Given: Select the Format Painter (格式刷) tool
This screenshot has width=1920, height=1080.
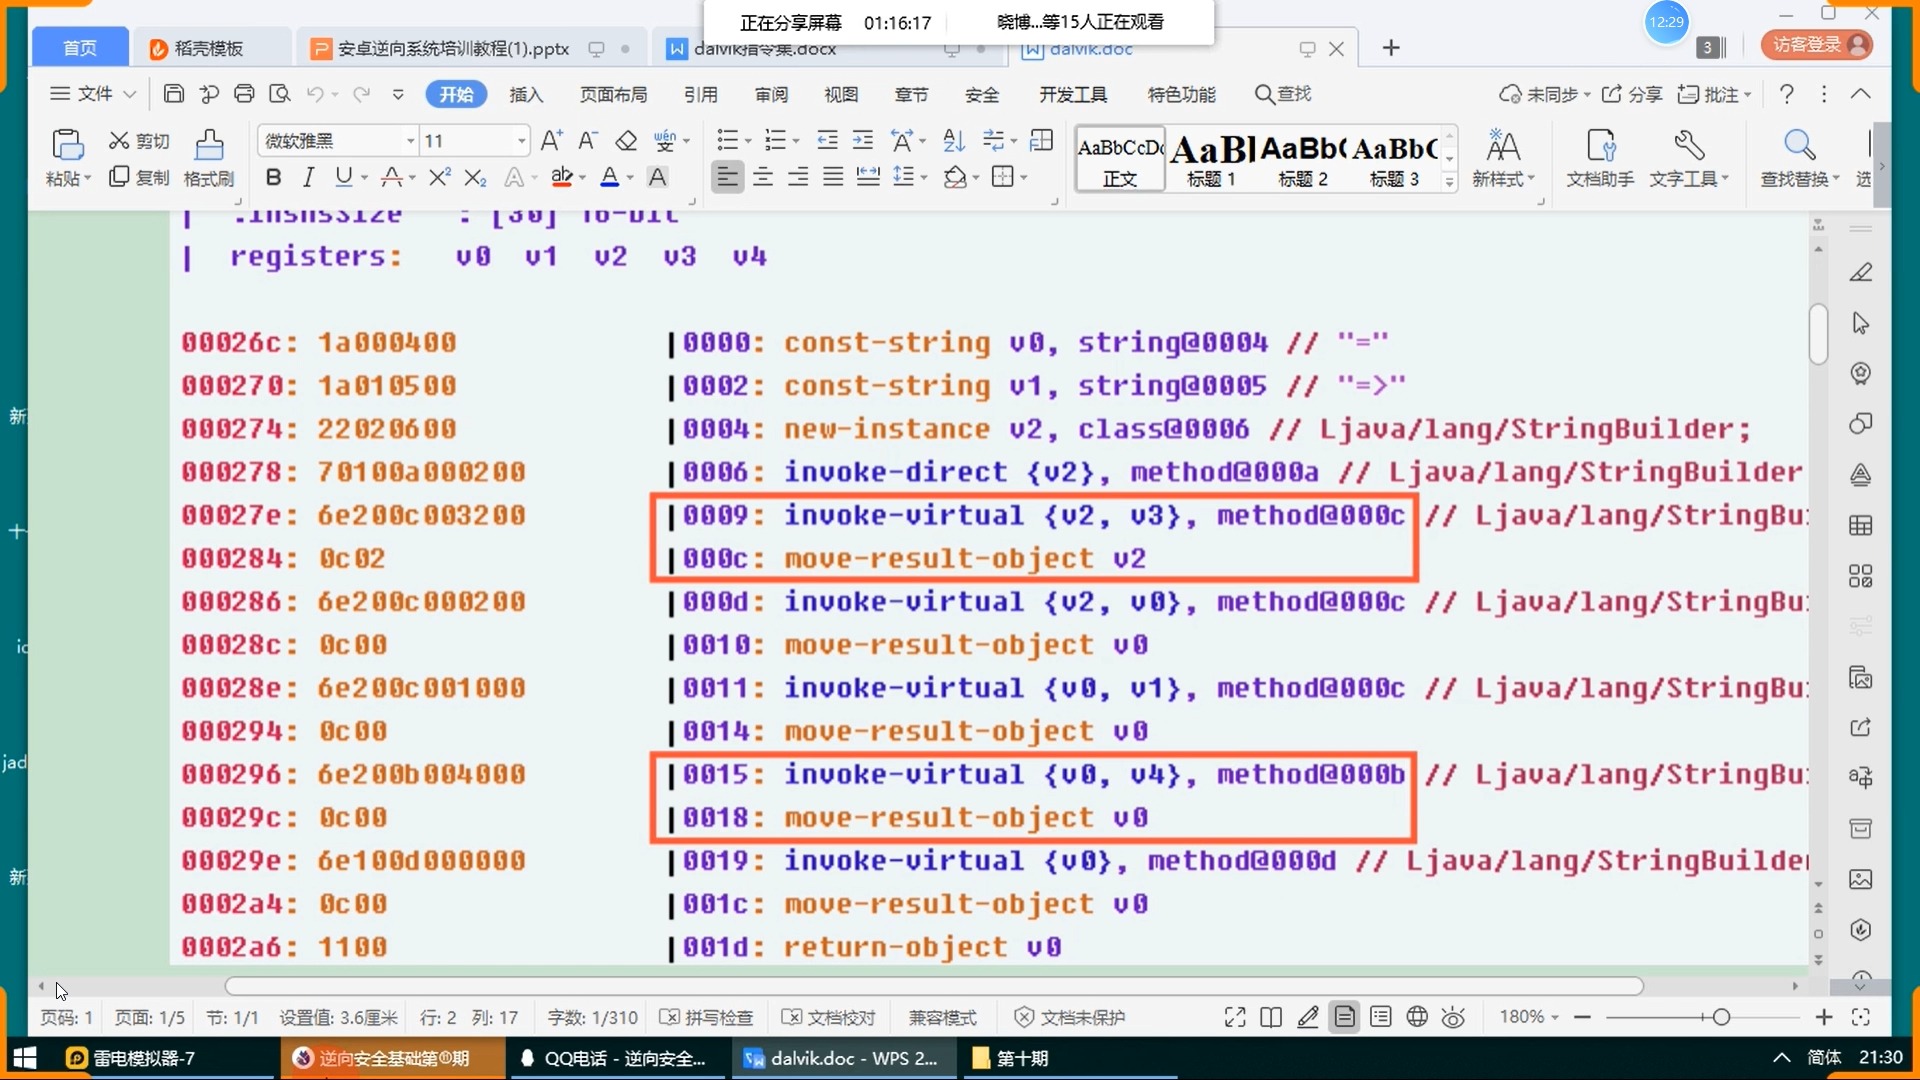Looking at the screenshot, I should (209, 158).
